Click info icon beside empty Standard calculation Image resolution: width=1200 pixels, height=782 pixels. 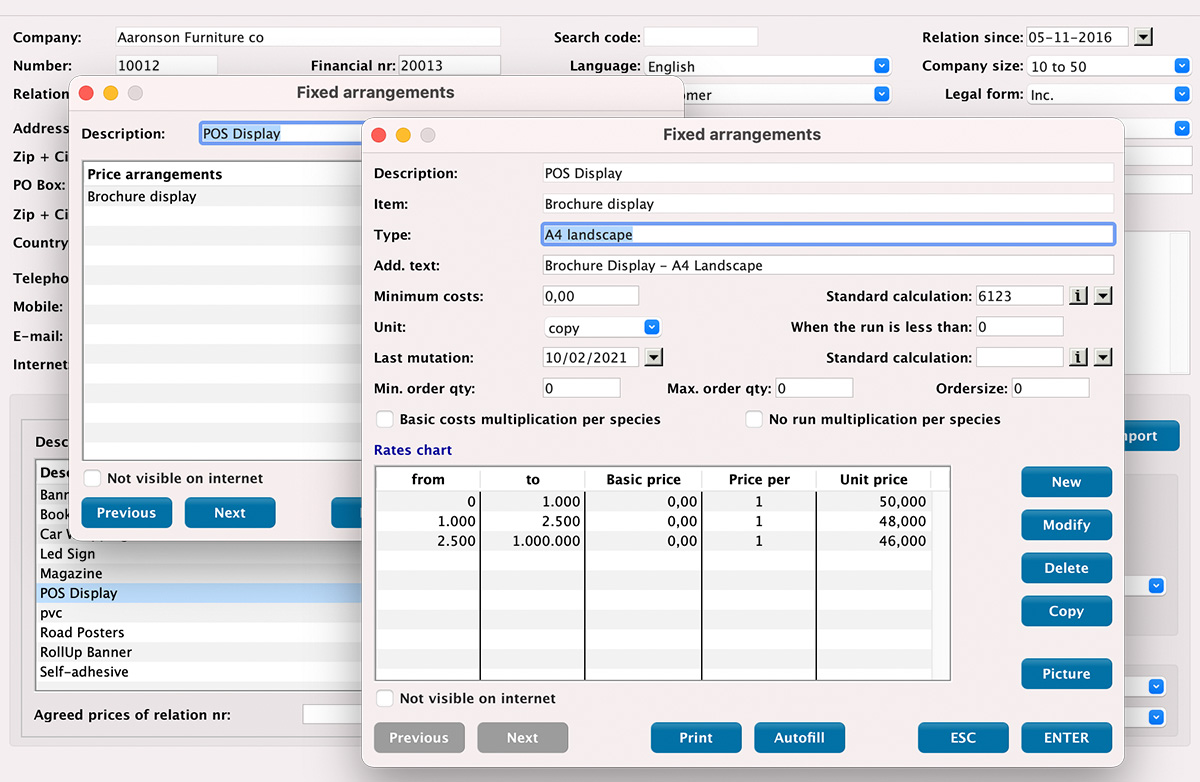(1079, 357)
